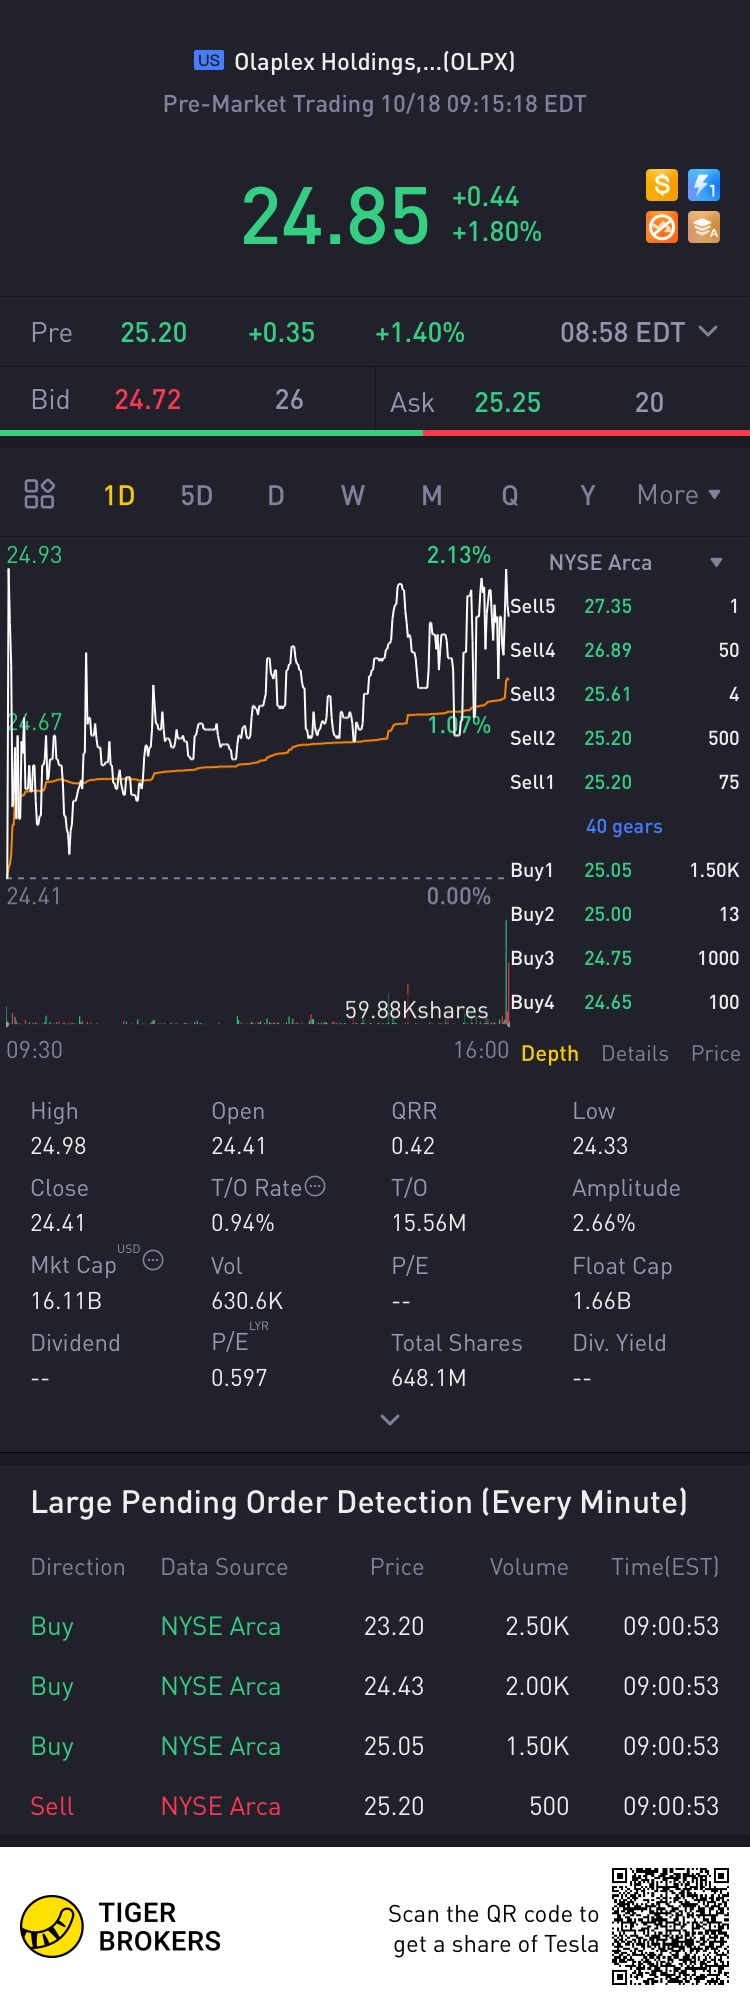Open the More timeframes dropdown
Screen dimensions: 750x2007
click(679, 495)
